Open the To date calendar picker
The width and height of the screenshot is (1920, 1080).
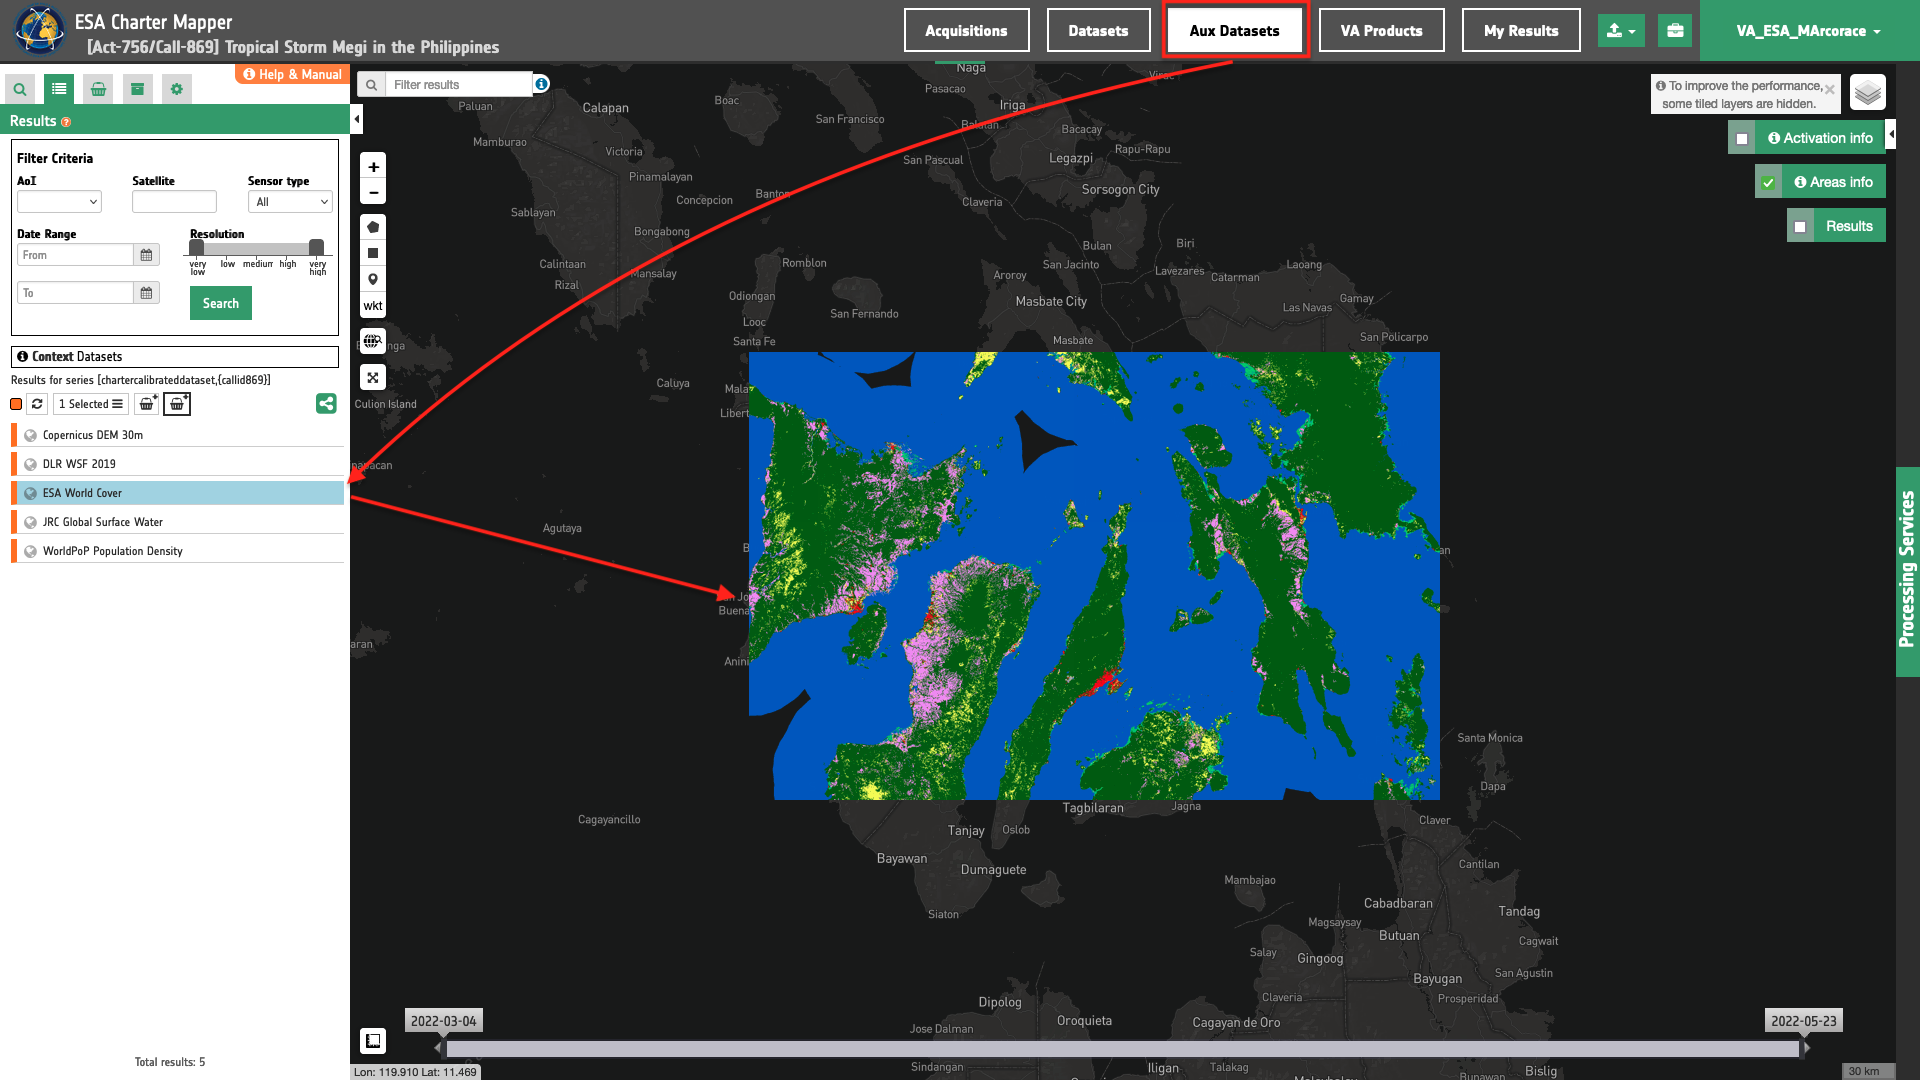point(146,293)
